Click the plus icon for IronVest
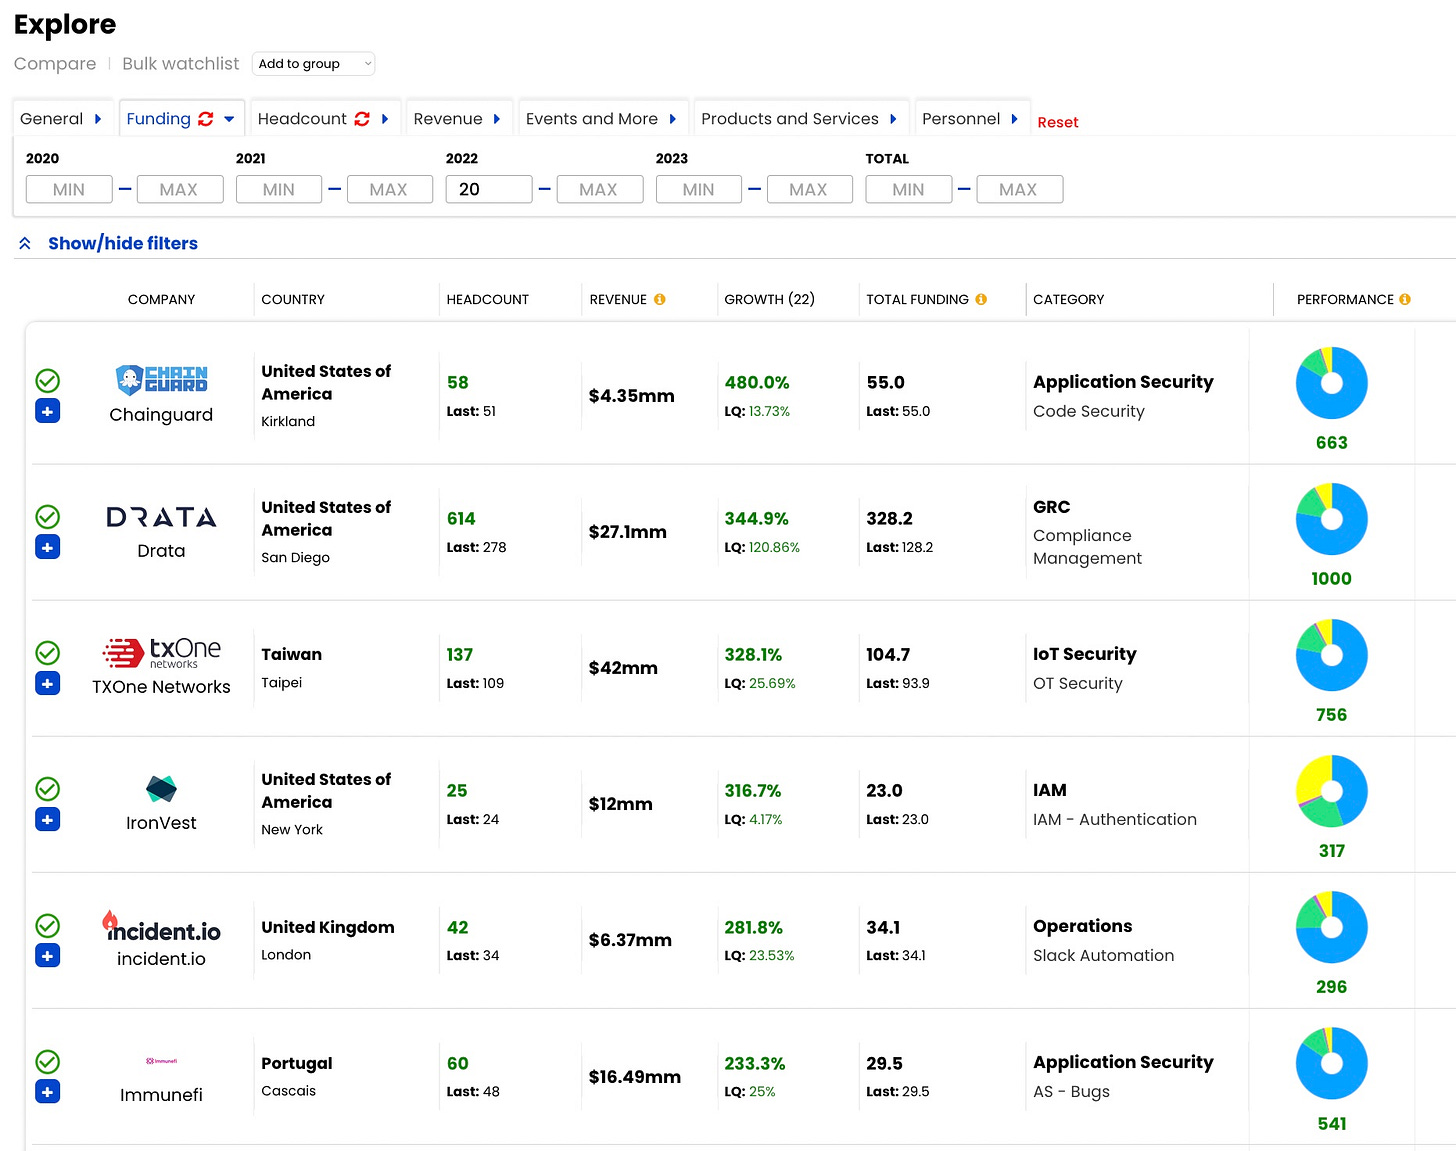Viewport: 1456px width, 1151px height. click(48, 819)
